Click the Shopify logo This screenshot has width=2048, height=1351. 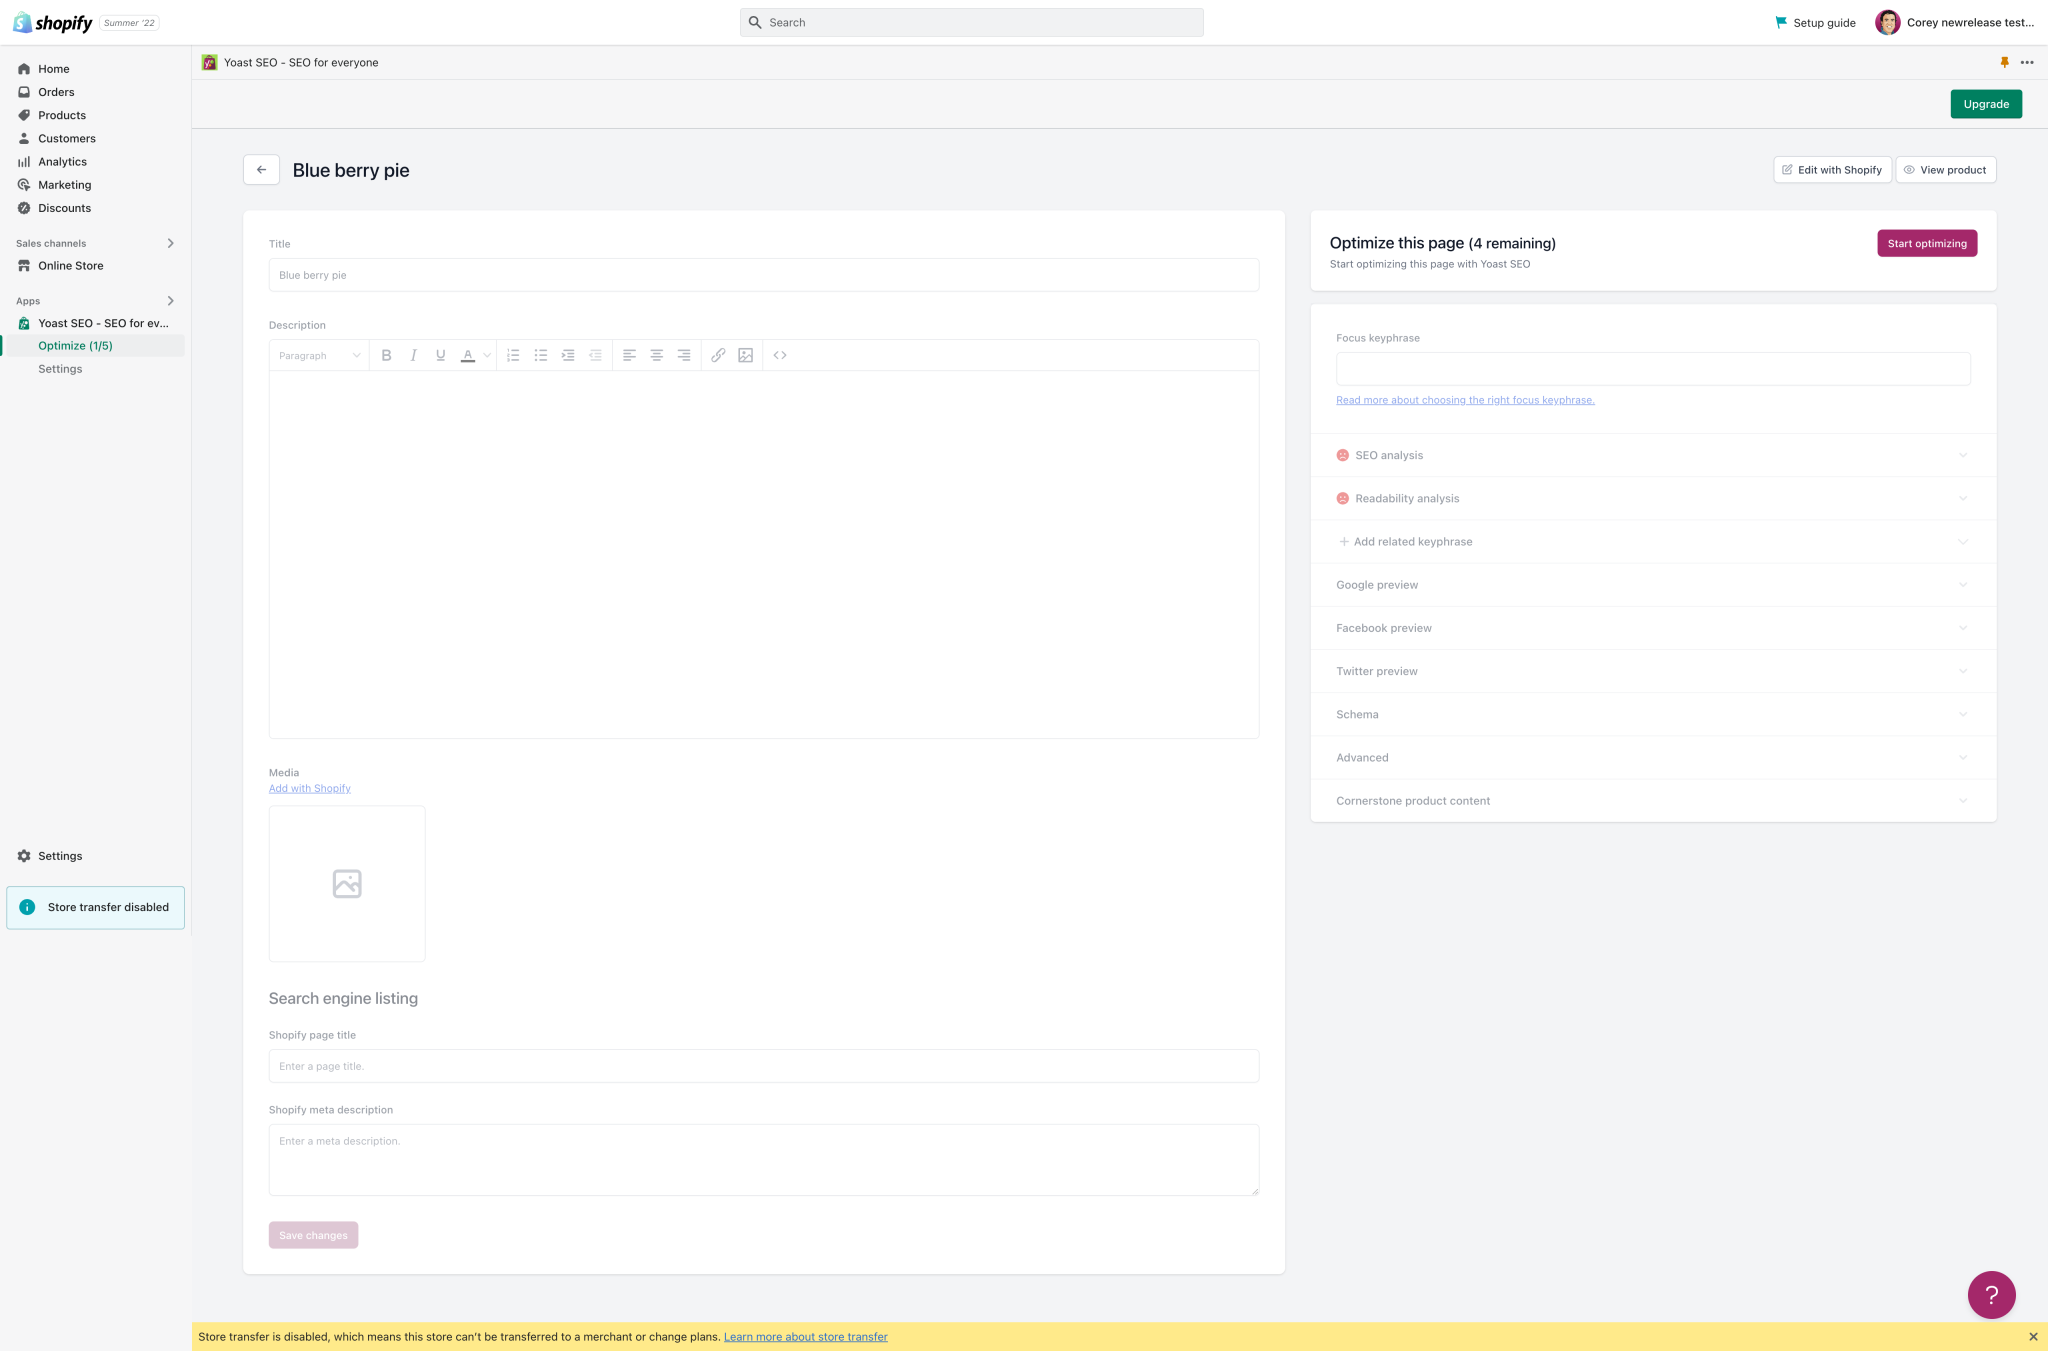pos(52,22)
